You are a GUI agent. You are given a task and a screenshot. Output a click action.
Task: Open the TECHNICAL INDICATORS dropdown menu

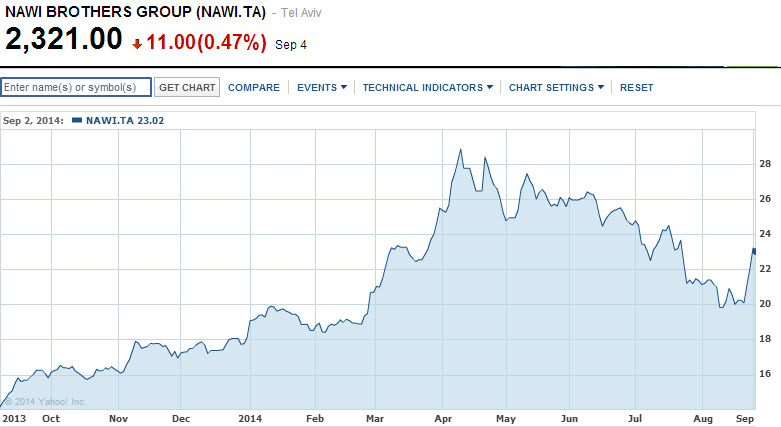tap(427, 88)
